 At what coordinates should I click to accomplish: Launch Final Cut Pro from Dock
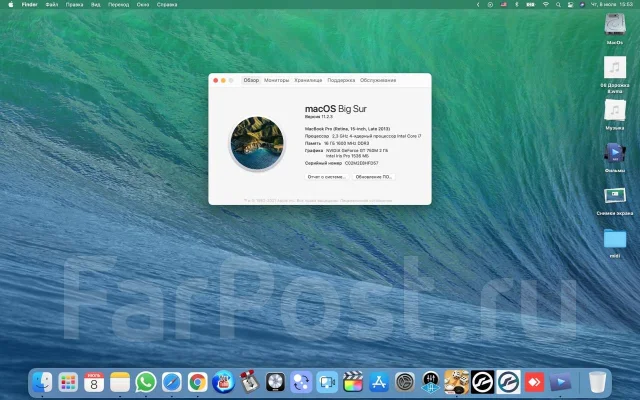pos(353,382)
